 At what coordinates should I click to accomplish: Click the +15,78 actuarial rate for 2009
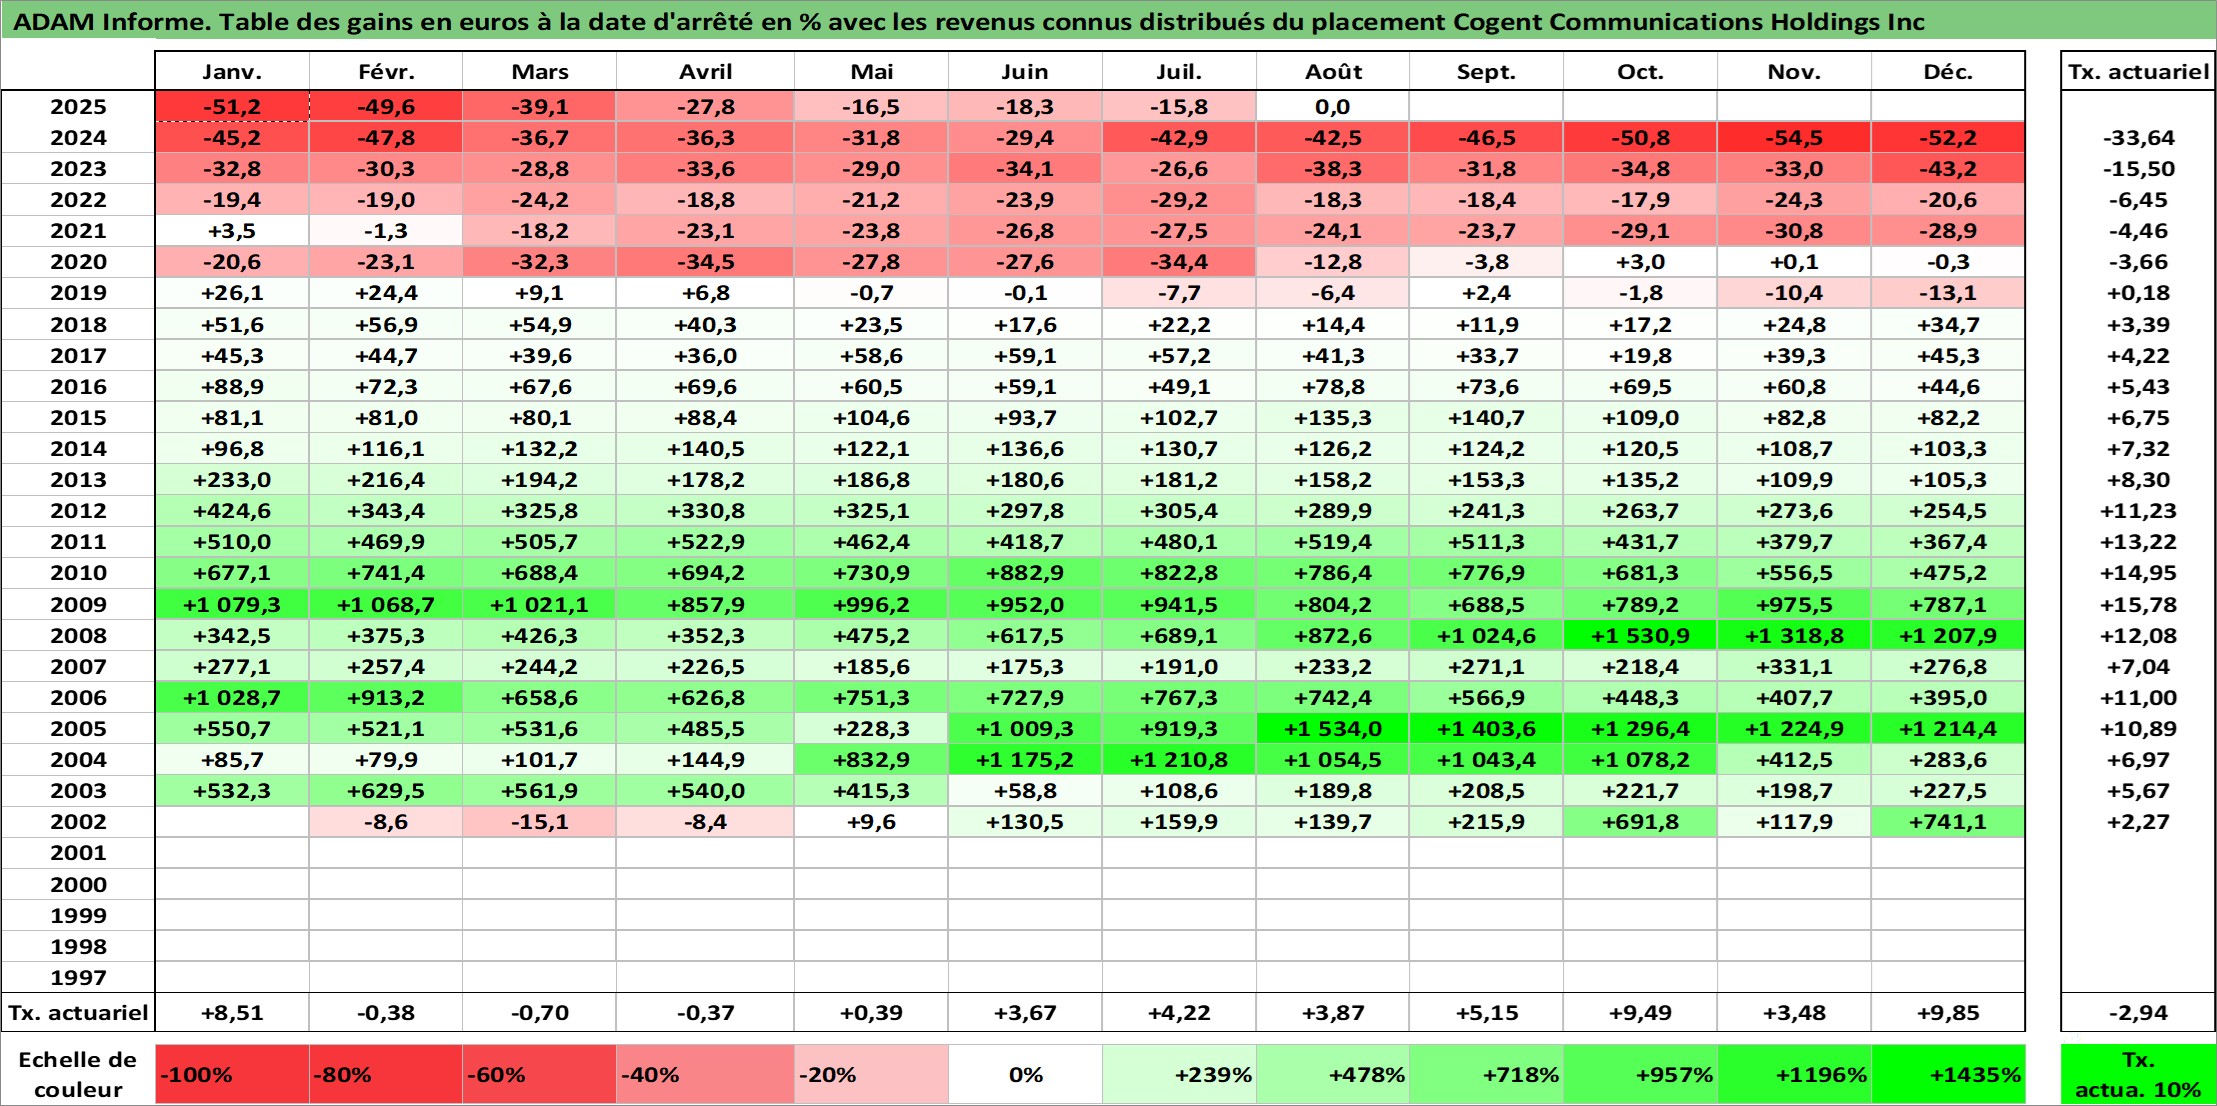point(2138,604)
